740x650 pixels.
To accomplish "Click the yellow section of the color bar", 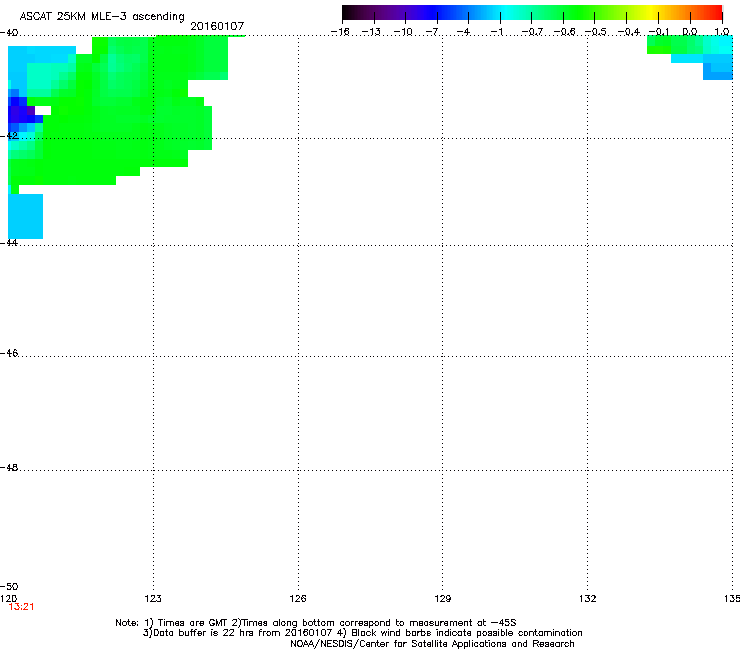I will coord(650,13).
